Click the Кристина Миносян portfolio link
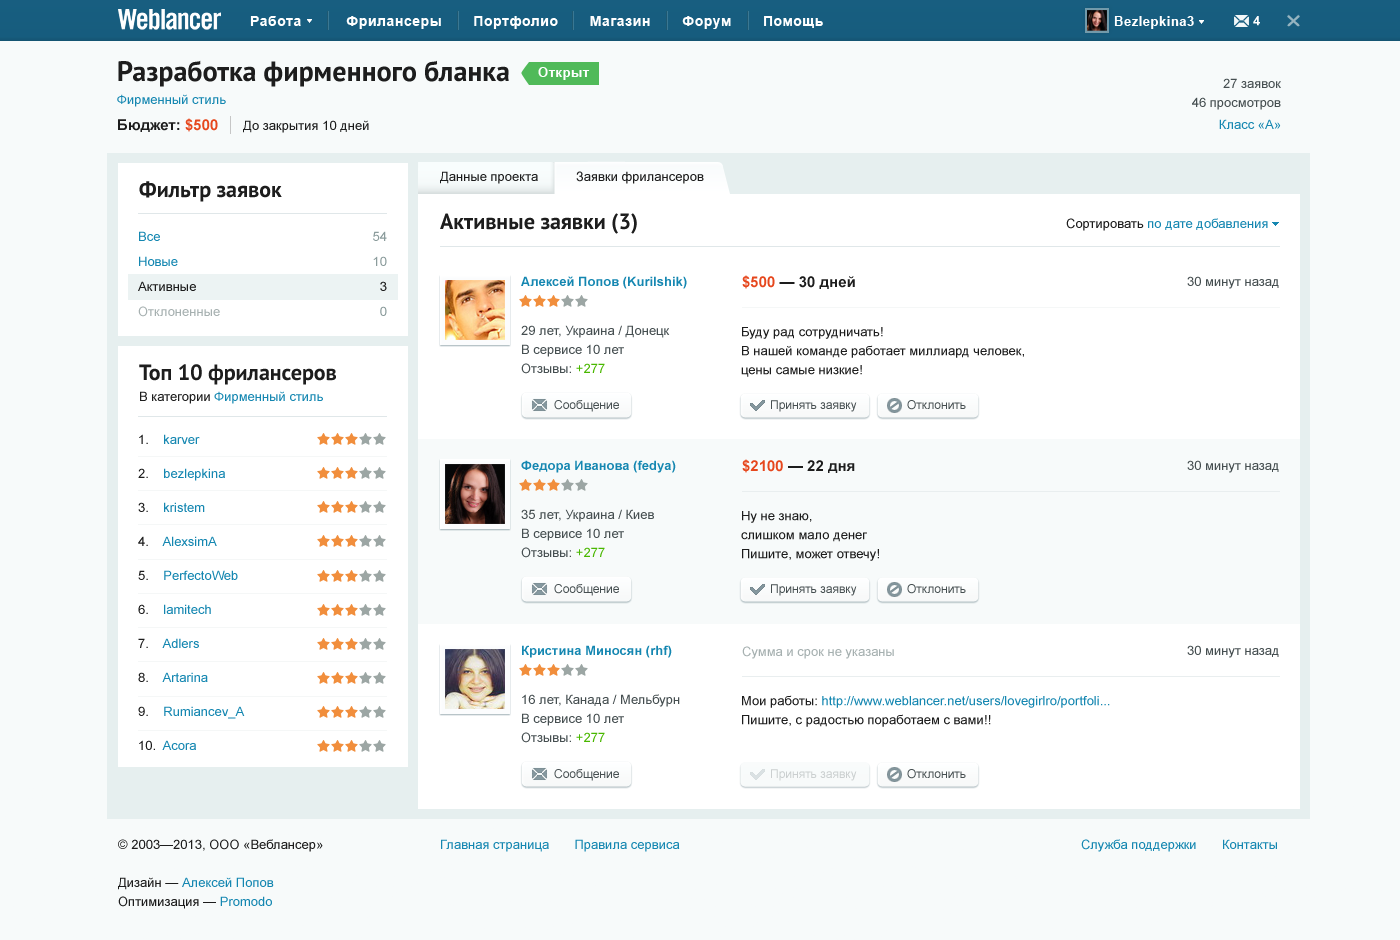1400x940 pixels. click(x=965, y=701)
